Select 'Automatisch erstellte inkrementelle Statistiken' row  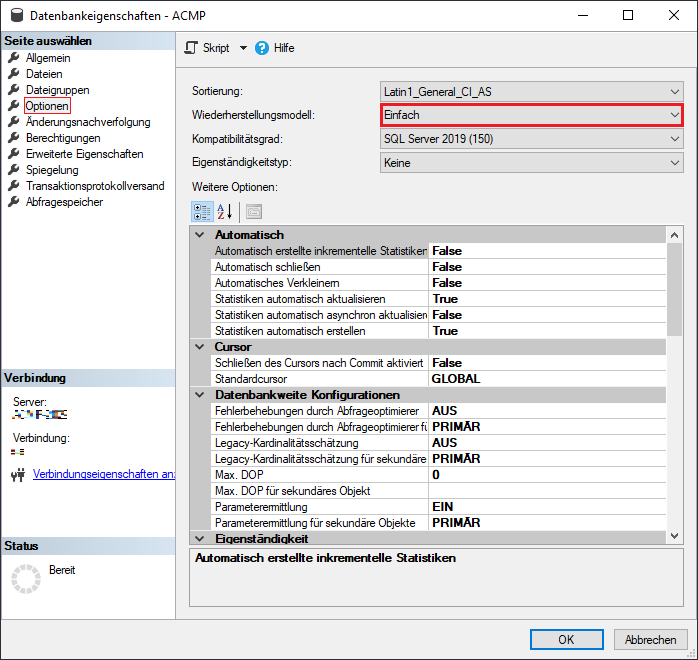coord(440,251)
